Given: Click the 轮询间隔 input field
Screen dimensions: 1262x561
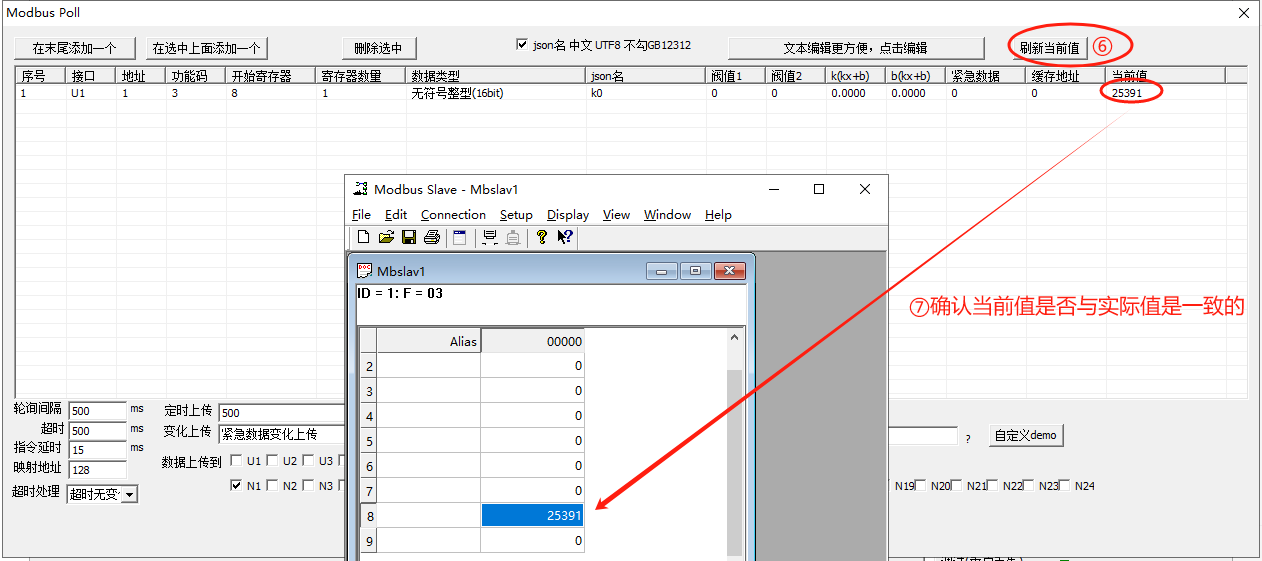Looking at the screenshot, I should click(x=97, y=411).
